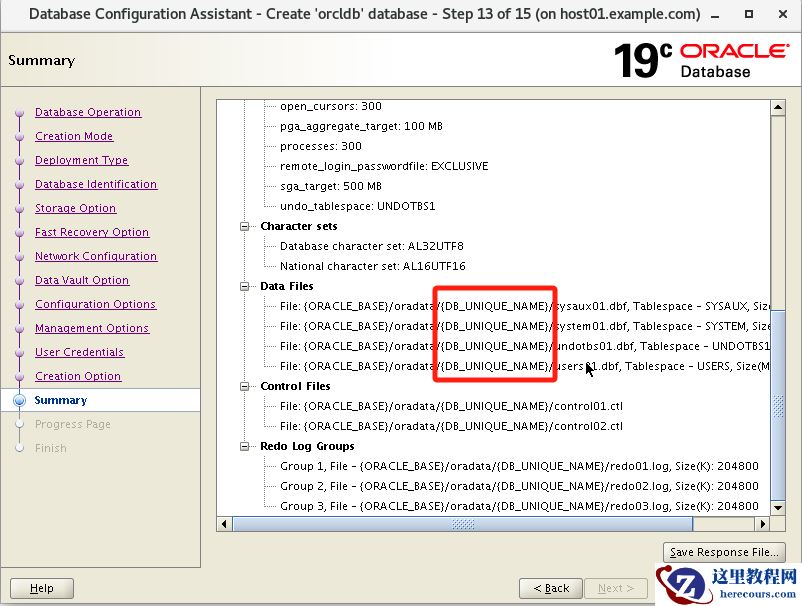Image resolution: width=802 pixels, height=606 pixels.
Task: Go to Management Options step
Action: pyautogui.click(x=92, y=328)
